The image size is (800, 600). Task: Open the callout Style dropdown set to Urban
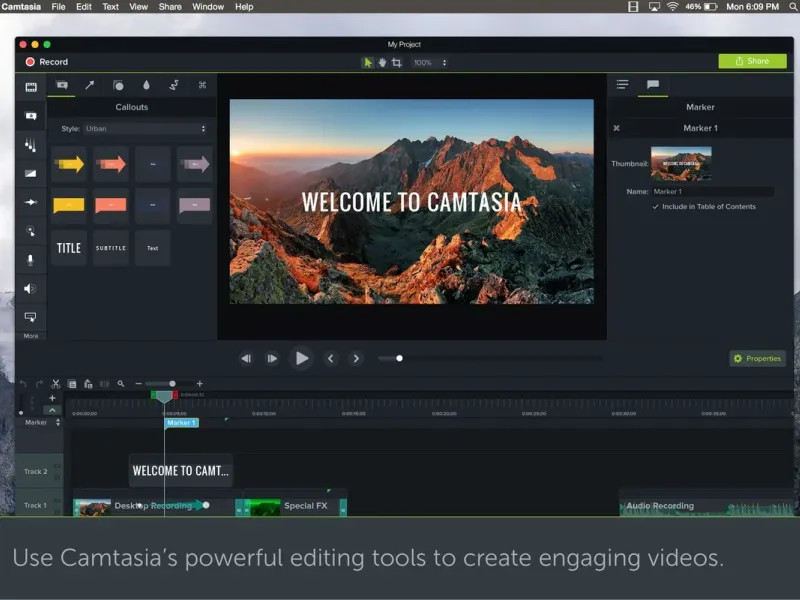pos(145,129)
